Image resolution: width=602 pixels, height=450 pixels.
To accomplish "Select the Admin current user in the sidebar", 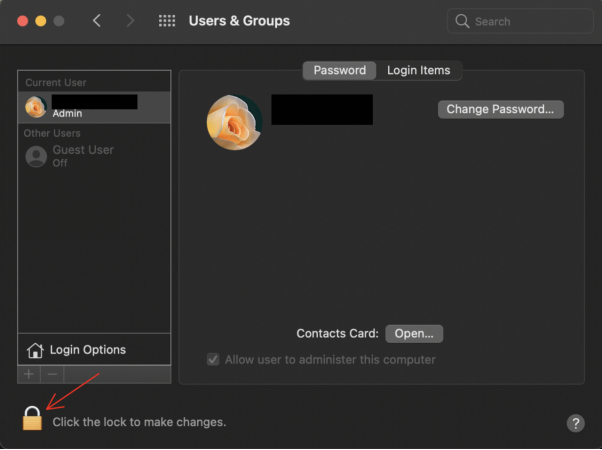I will (94, 107).
